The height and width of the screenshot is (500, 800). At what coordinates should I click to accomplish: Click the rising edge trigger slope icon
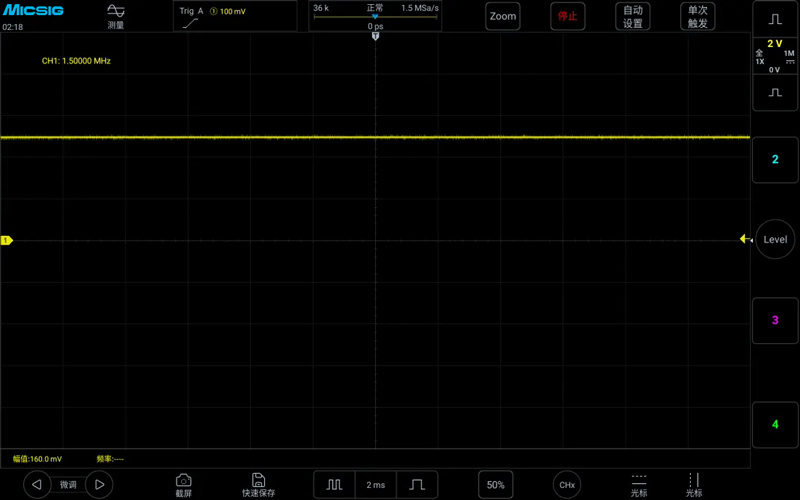pos(190,23)
